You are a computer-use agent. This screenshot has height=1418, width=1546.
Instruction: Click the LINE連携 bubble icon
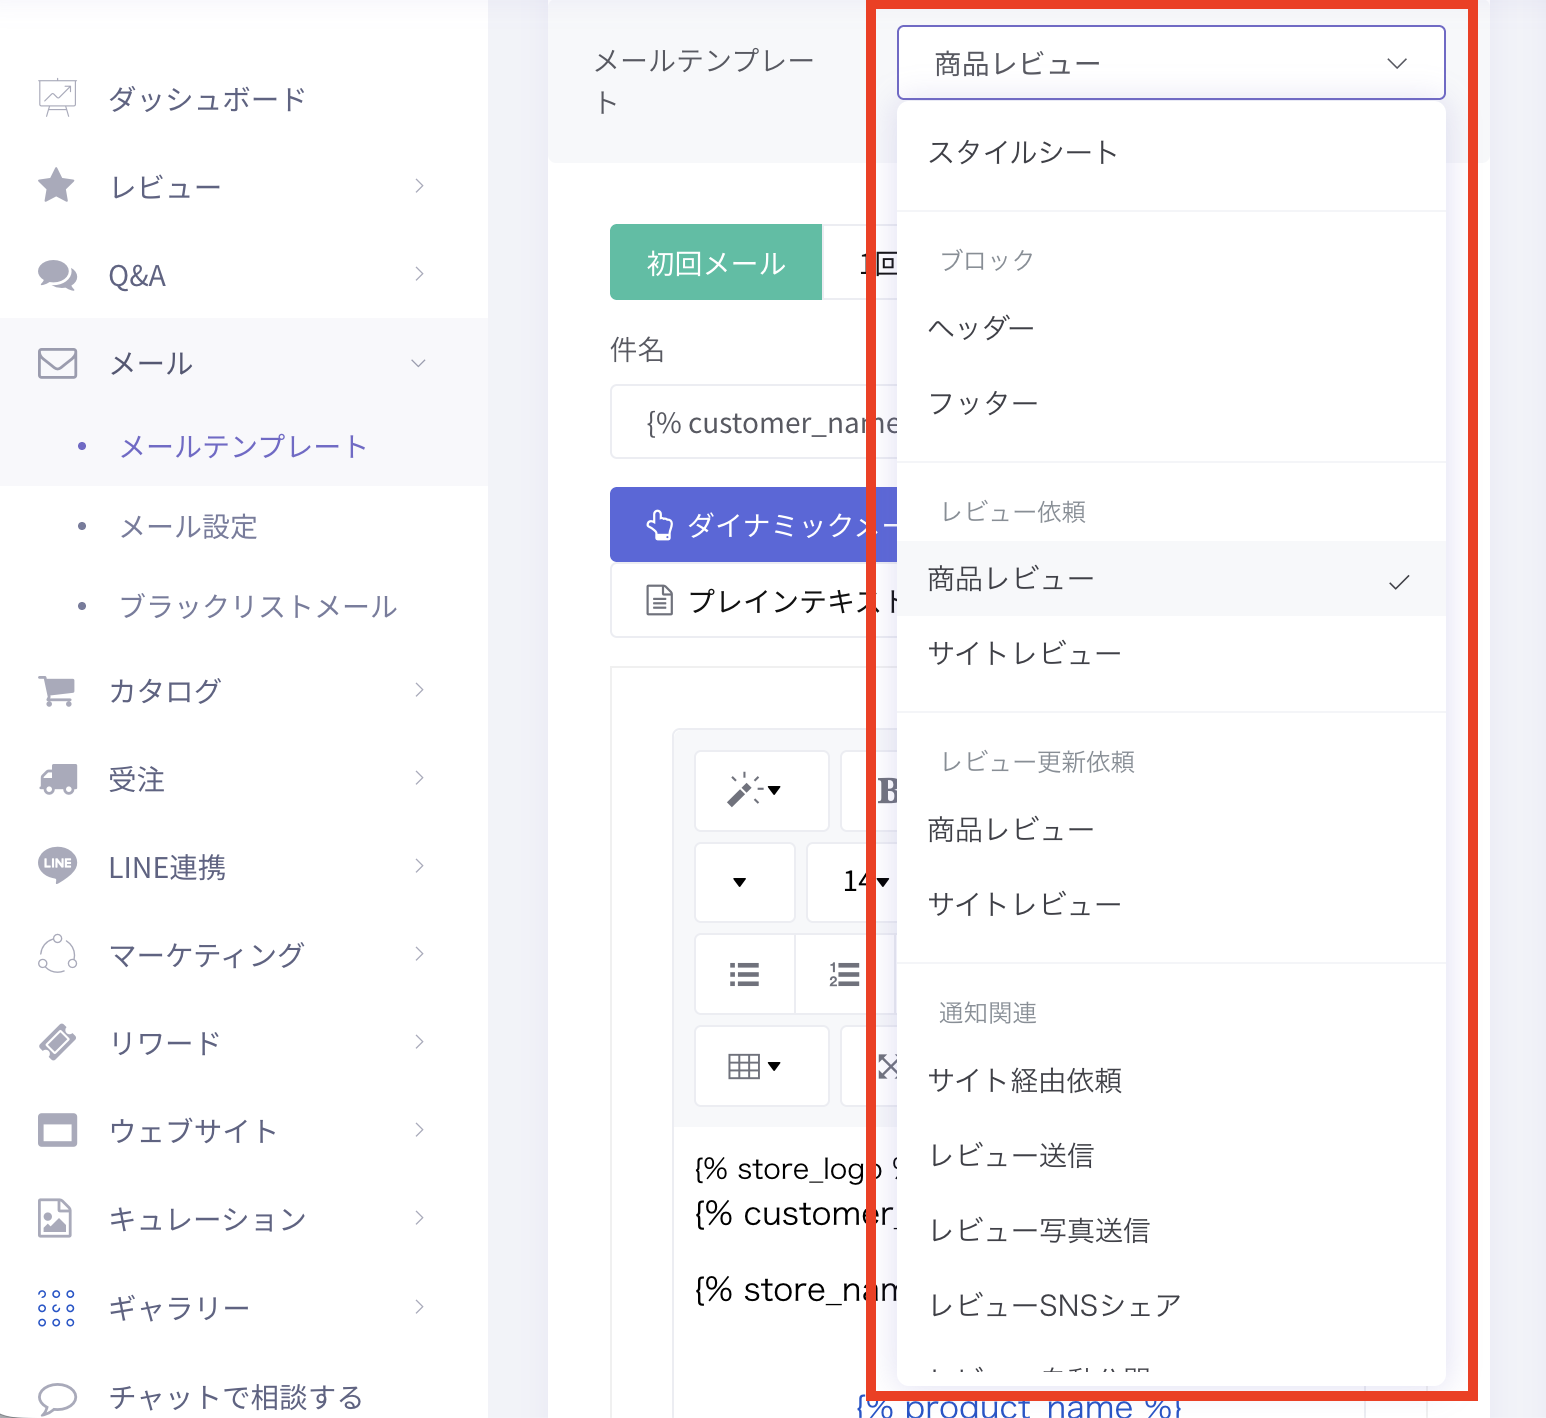57,865
